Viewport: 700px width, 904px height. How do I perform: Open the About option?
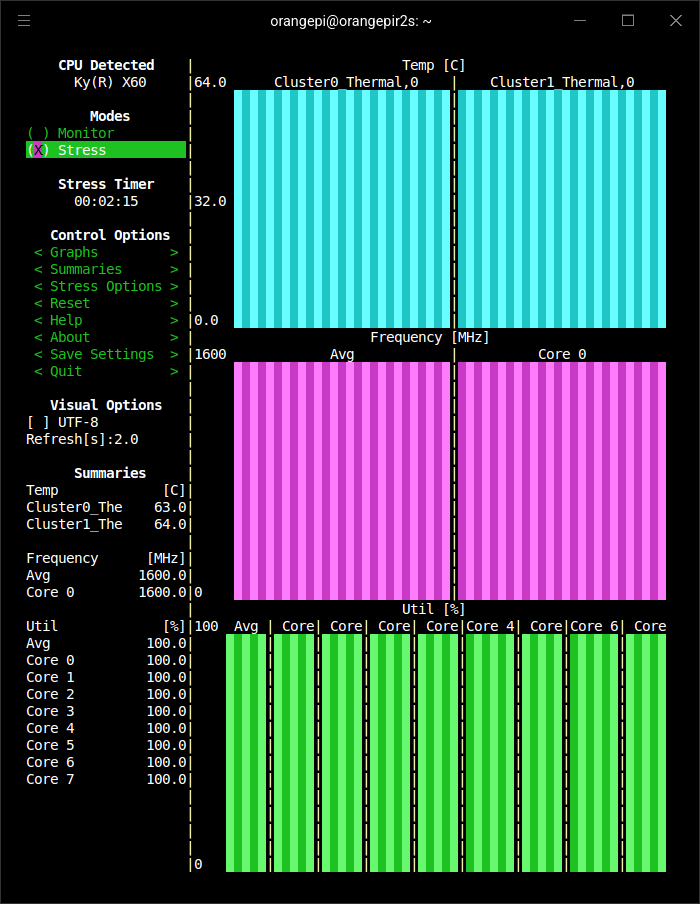point(106,337)
